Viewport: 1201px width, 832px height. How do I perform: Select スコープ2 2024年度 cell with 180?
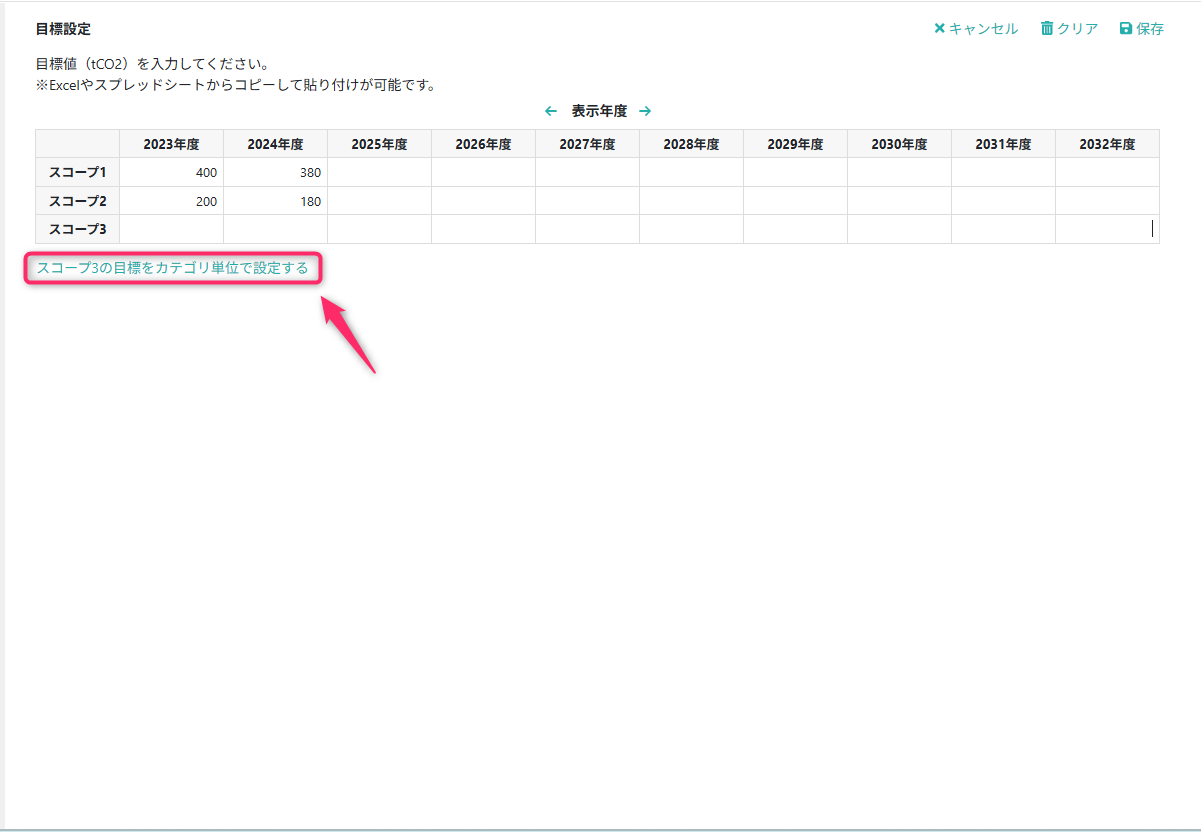pyautogui.click(x=275, y=201)
